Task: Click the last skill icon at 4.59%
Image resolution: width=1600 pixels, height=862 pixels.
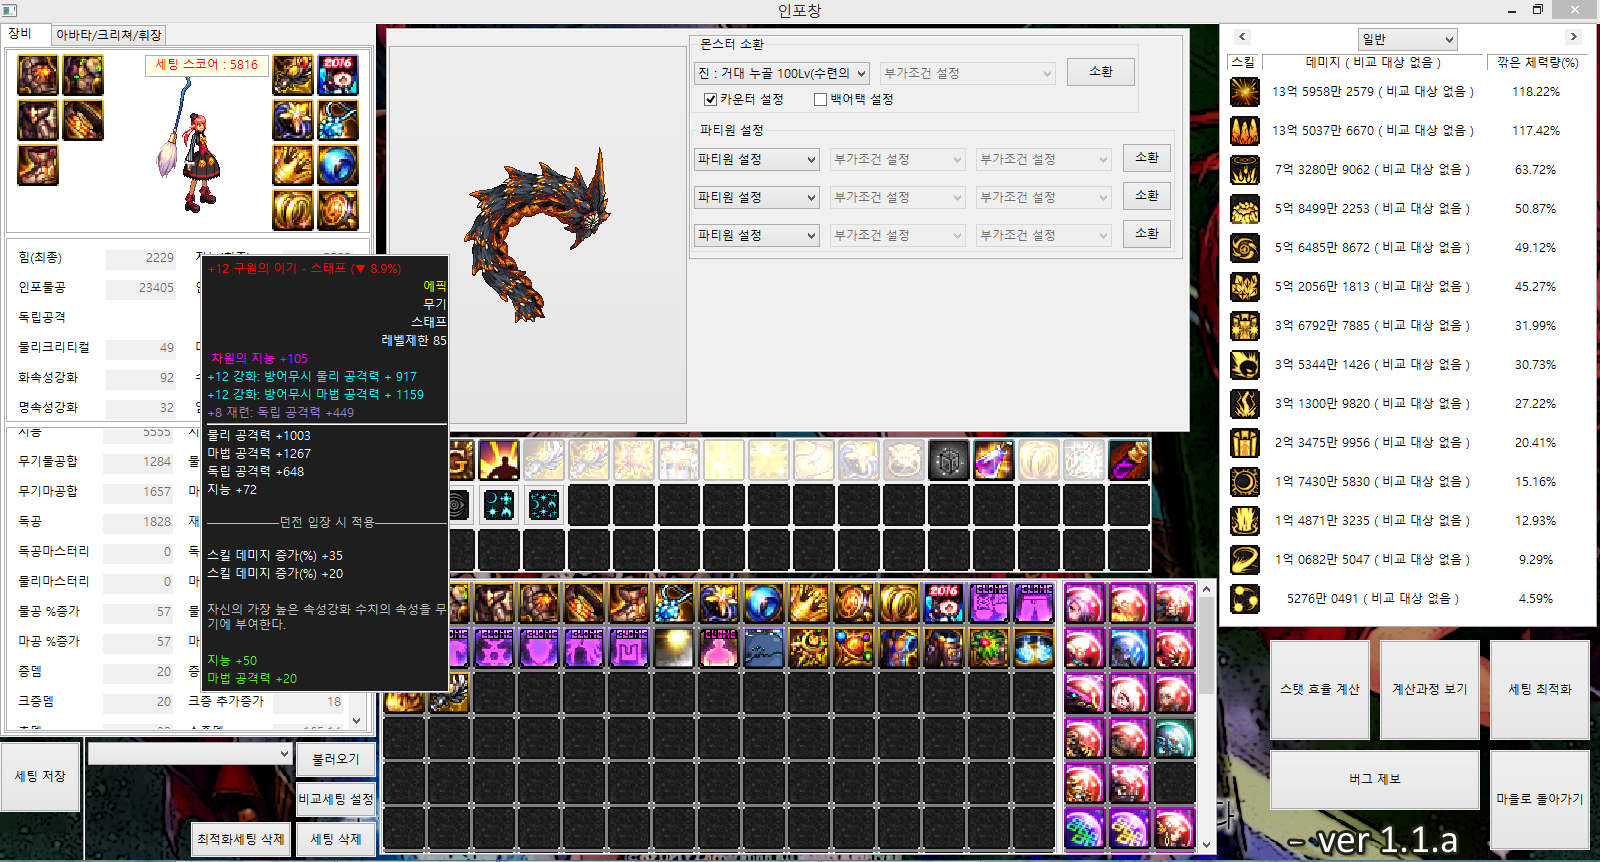Action: (x=1244, y=599)
